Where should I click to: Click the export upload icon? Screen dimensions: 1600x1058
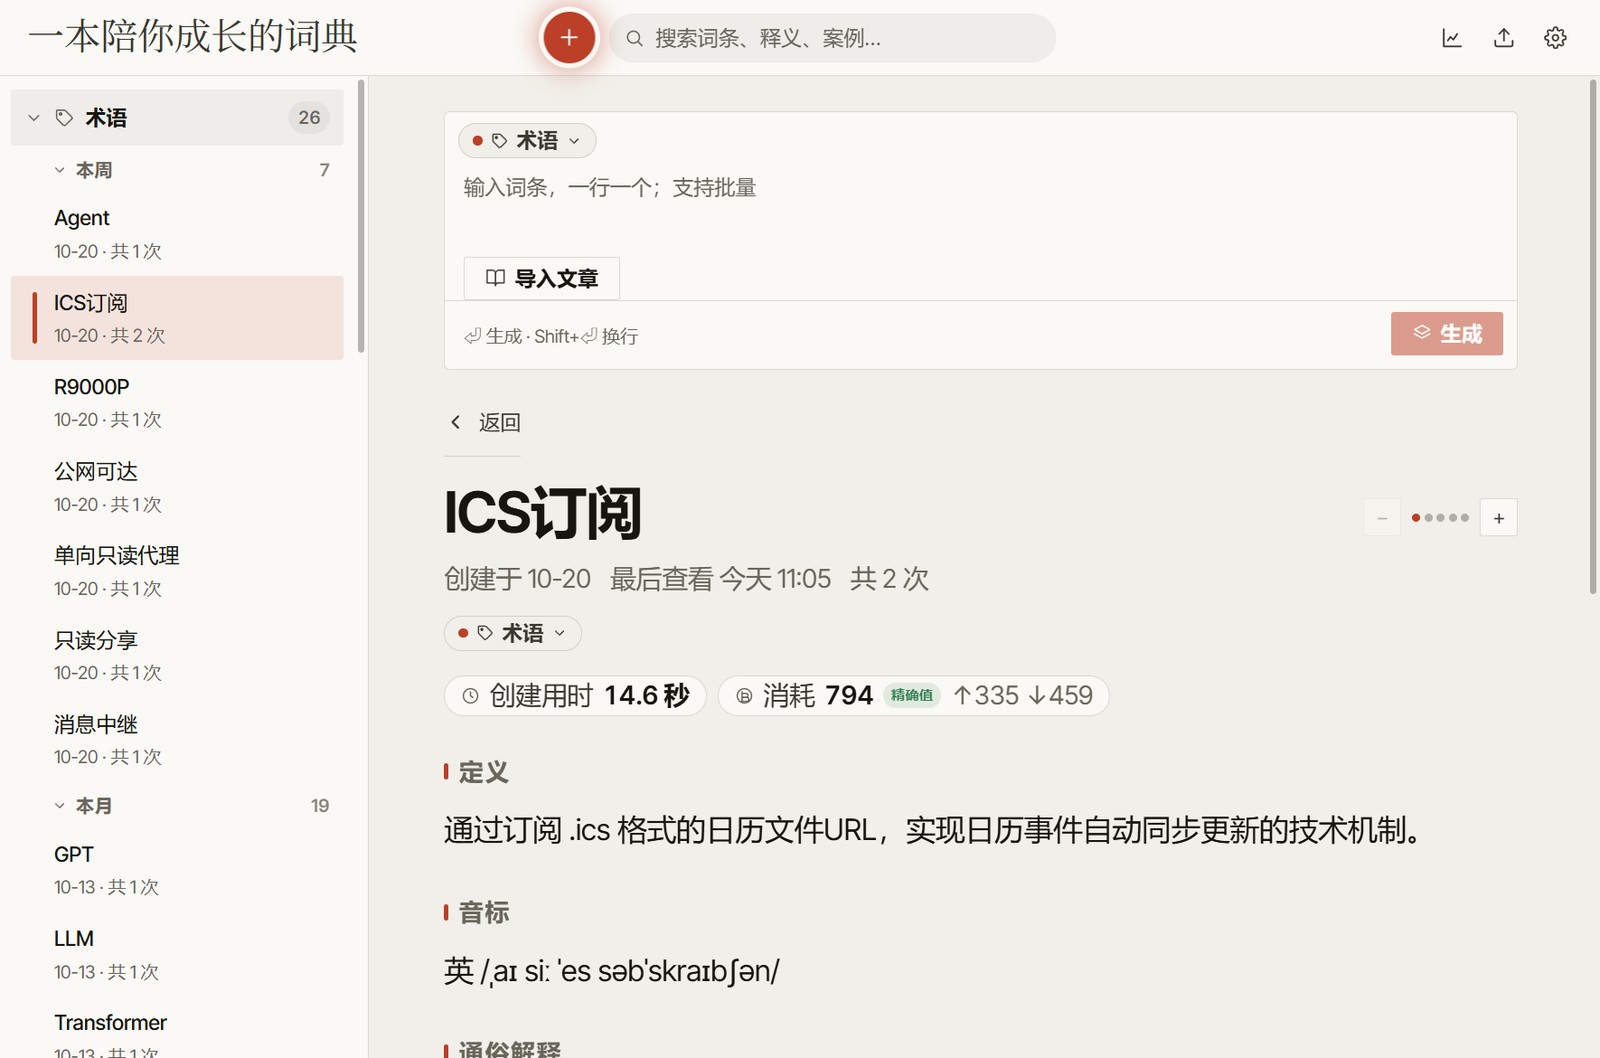click(1504, 38)
